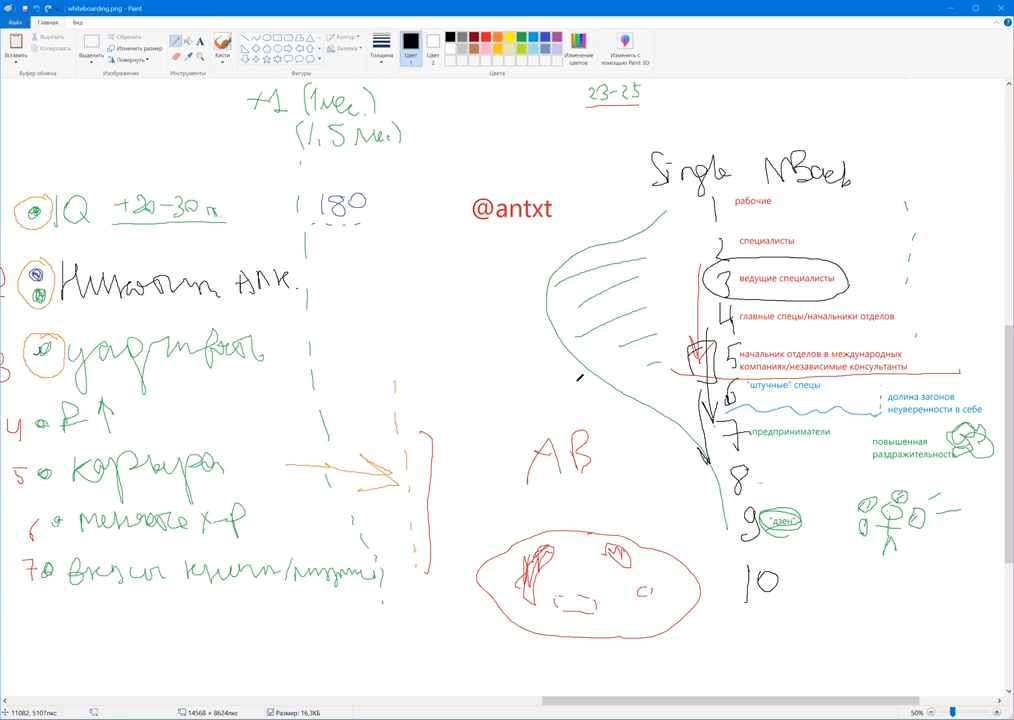This screenshot has width=1014, height=720.
Task: Select the Five-point star shape
Action: point(266,59)
